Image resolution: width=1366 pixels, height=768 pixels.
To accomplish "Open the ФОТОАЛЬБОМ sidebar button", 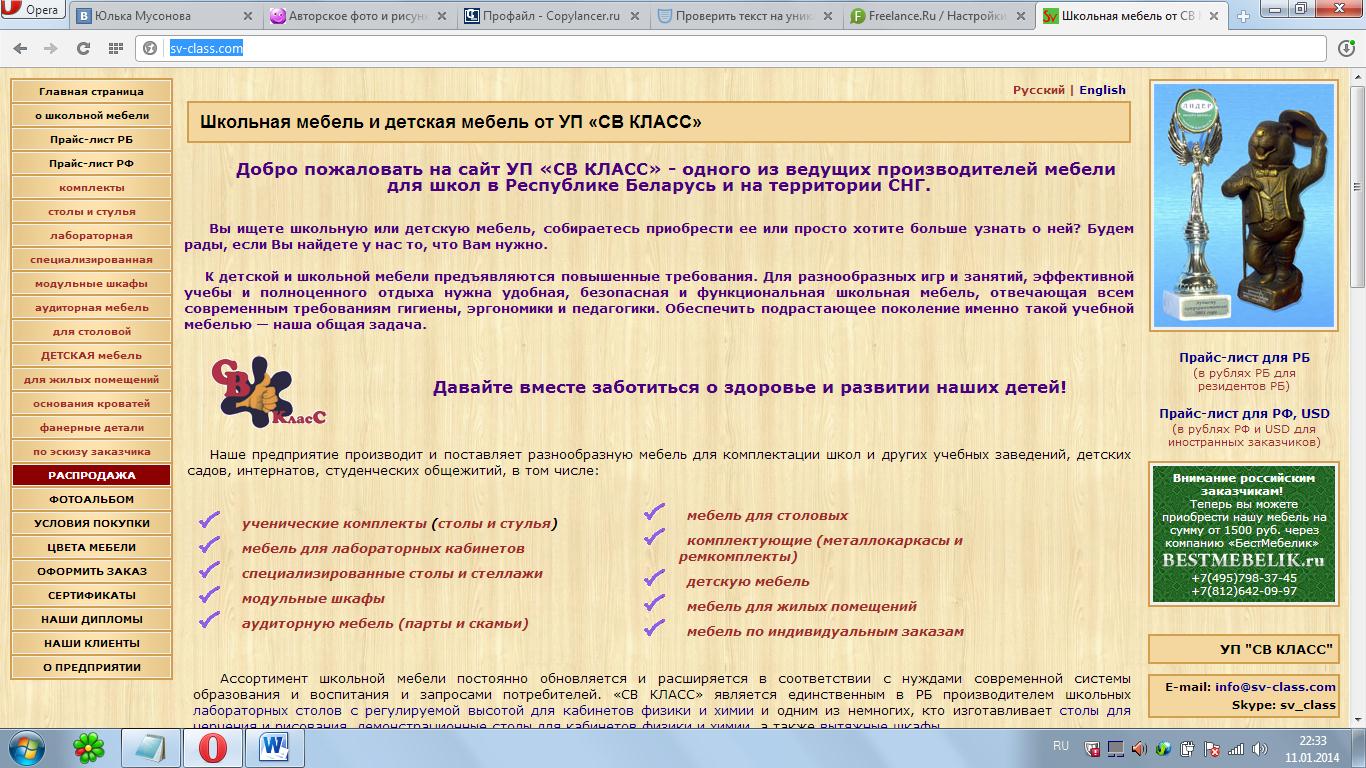I will pos(91,499).
